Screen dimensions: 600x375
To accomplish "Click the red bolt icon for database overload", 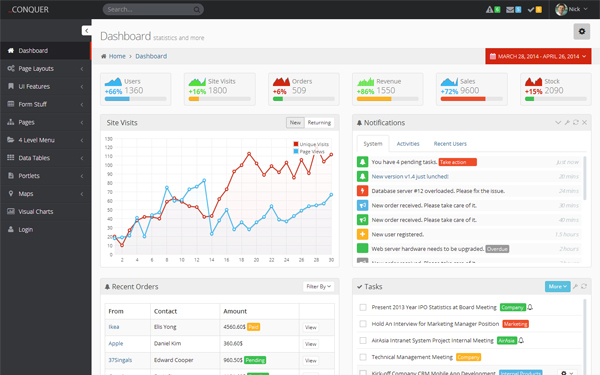I will point(362,191).
